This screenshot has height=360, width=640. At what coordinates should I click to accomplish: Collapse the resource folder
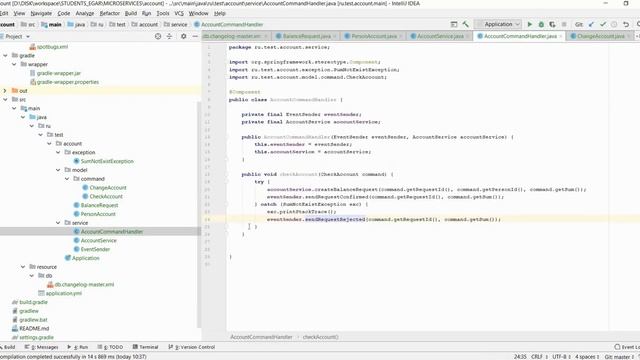click(23, 267)
